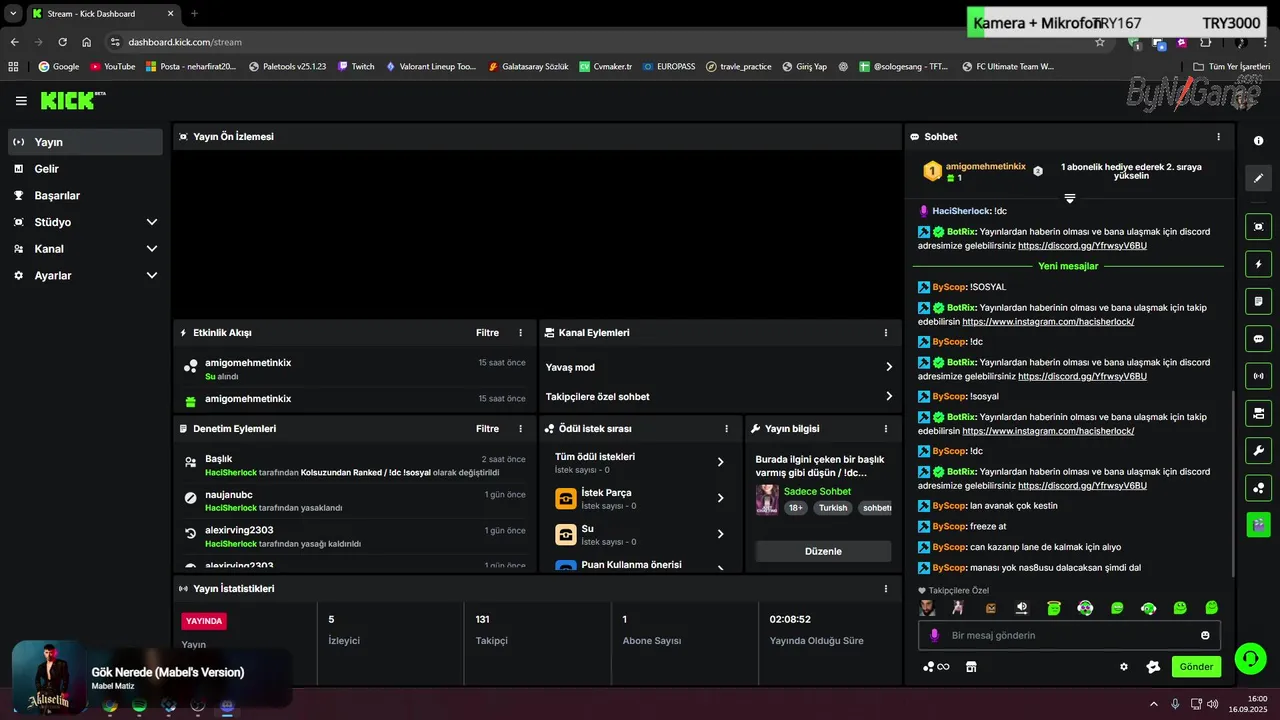Click the info icon in the right sidebar

1258,141
